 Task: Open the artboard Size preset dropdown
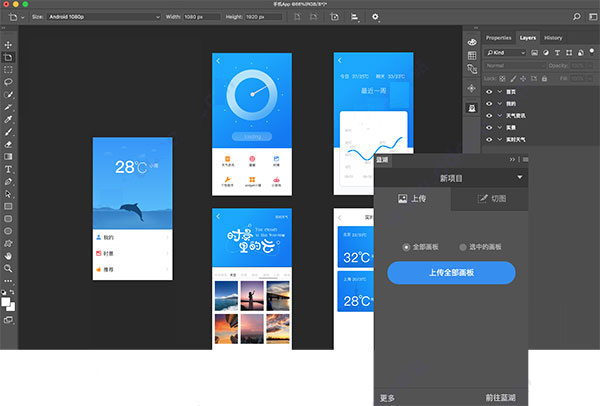(x=101, y=16)
